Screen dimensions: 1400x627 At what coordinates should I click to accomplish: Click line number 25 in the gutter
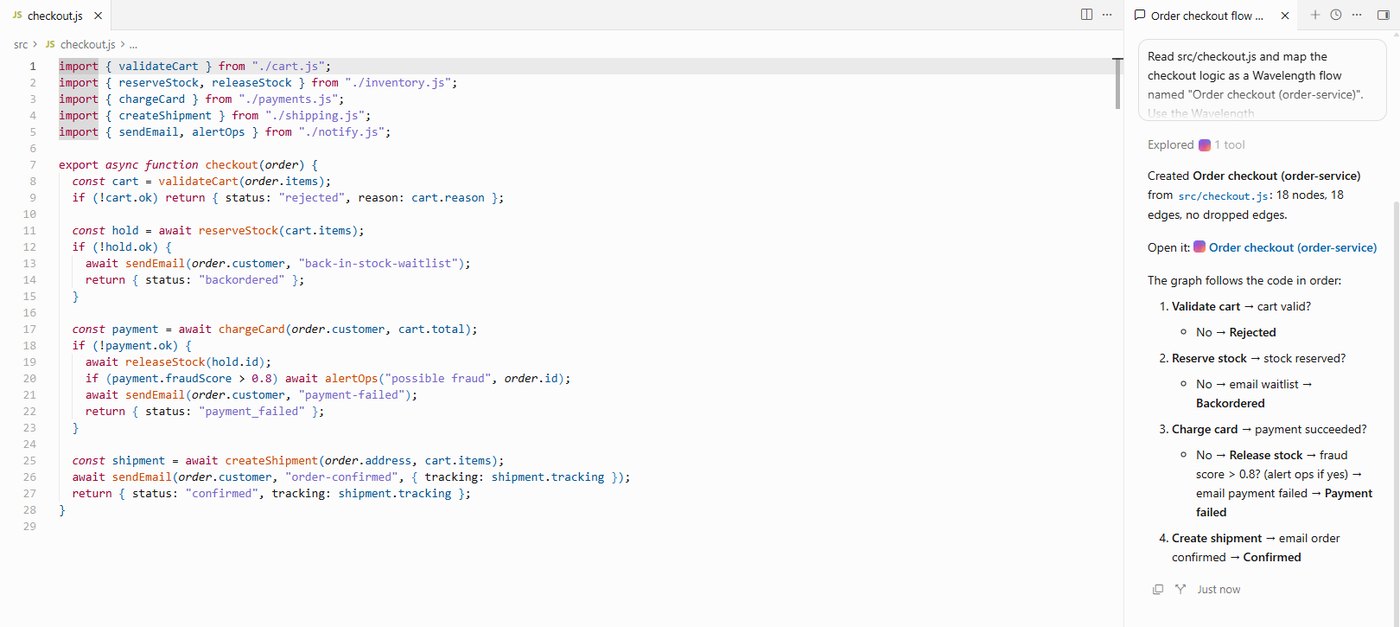pos(30,460)
